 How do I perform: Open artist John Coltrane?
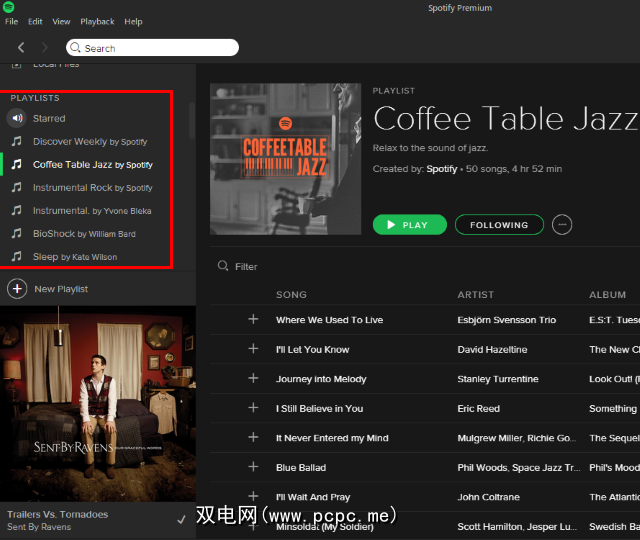[488, 497]
